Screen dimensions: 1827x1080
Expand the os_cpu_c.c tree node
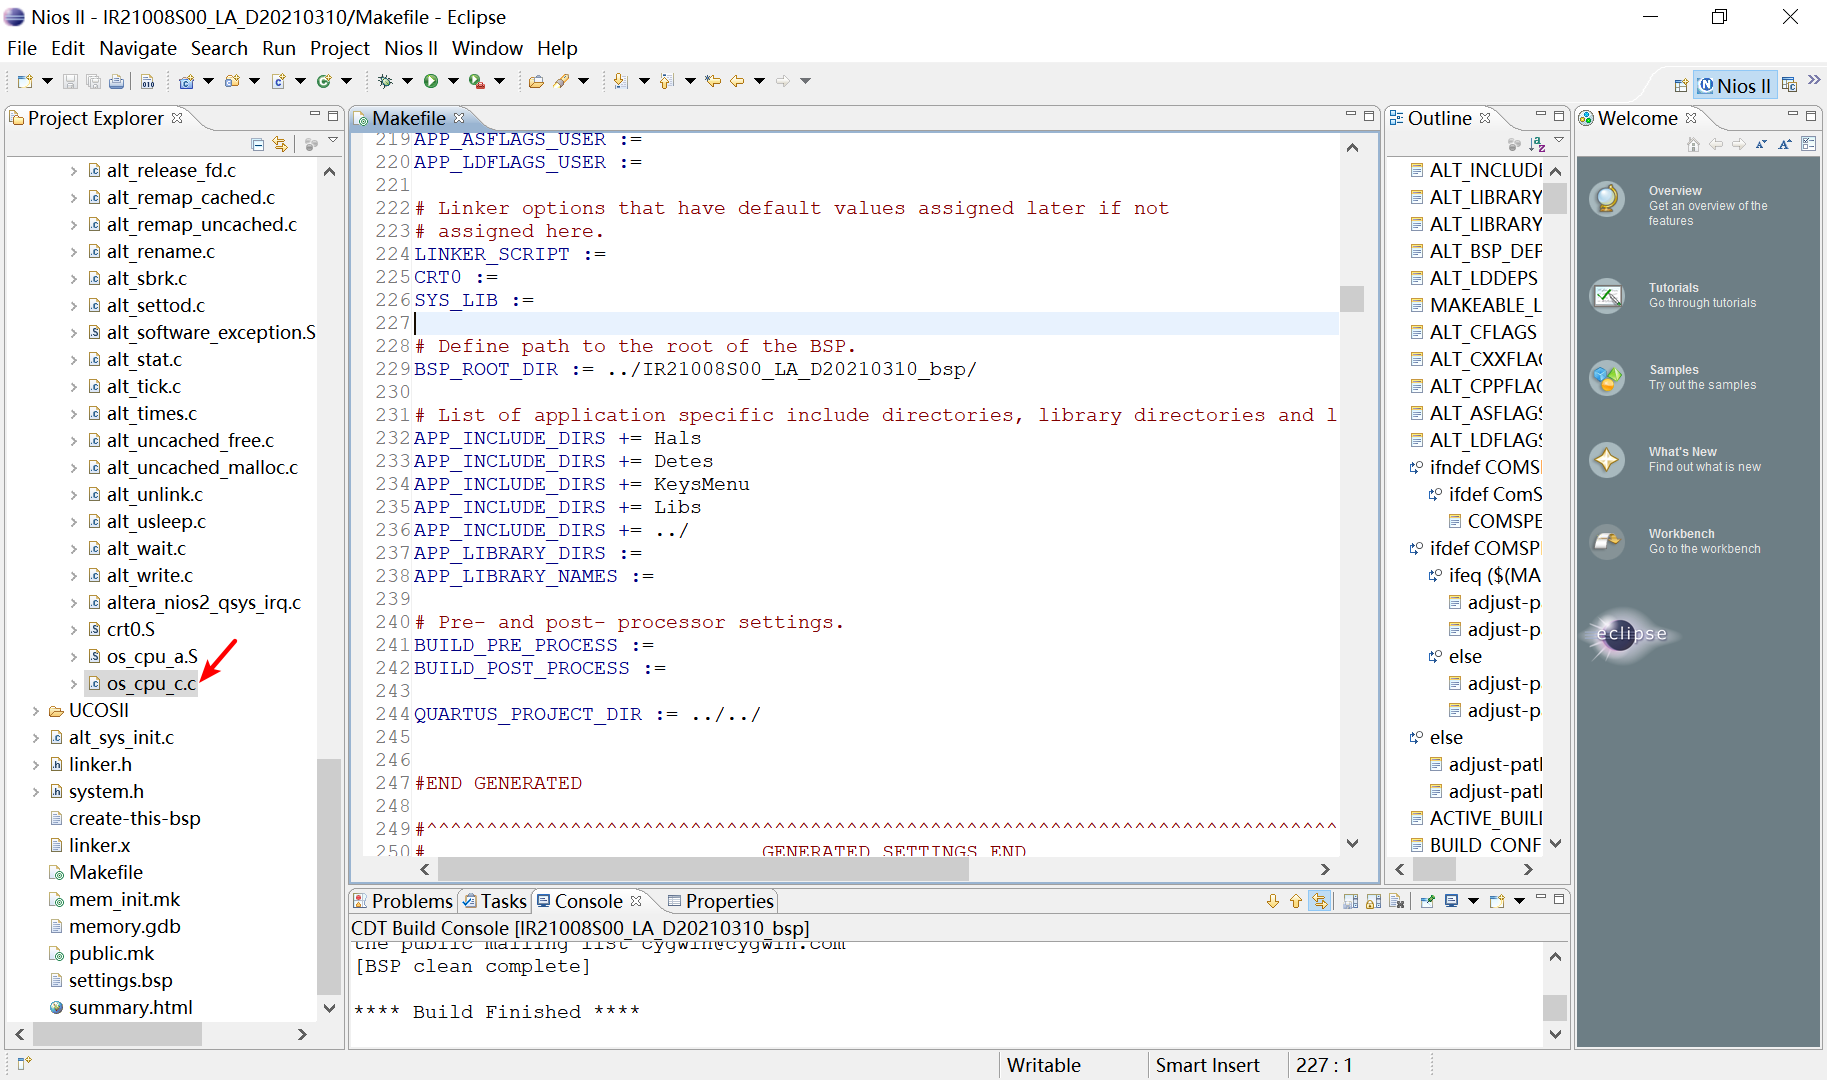click(x=74, y=684)
